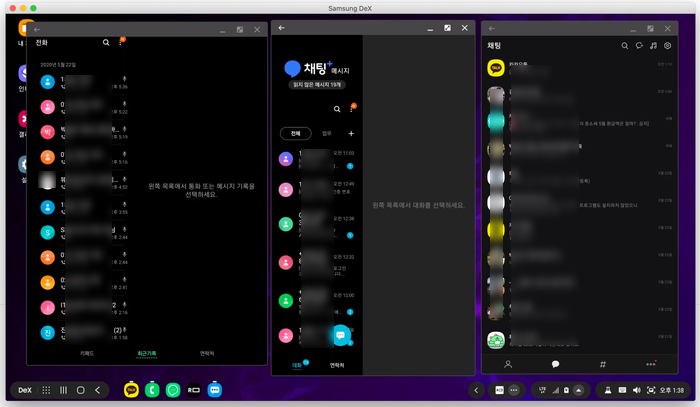This screenshot has height=407, width=700.
Task: Select the 최근기록 recents tab
Action: [x=147, y=353]
